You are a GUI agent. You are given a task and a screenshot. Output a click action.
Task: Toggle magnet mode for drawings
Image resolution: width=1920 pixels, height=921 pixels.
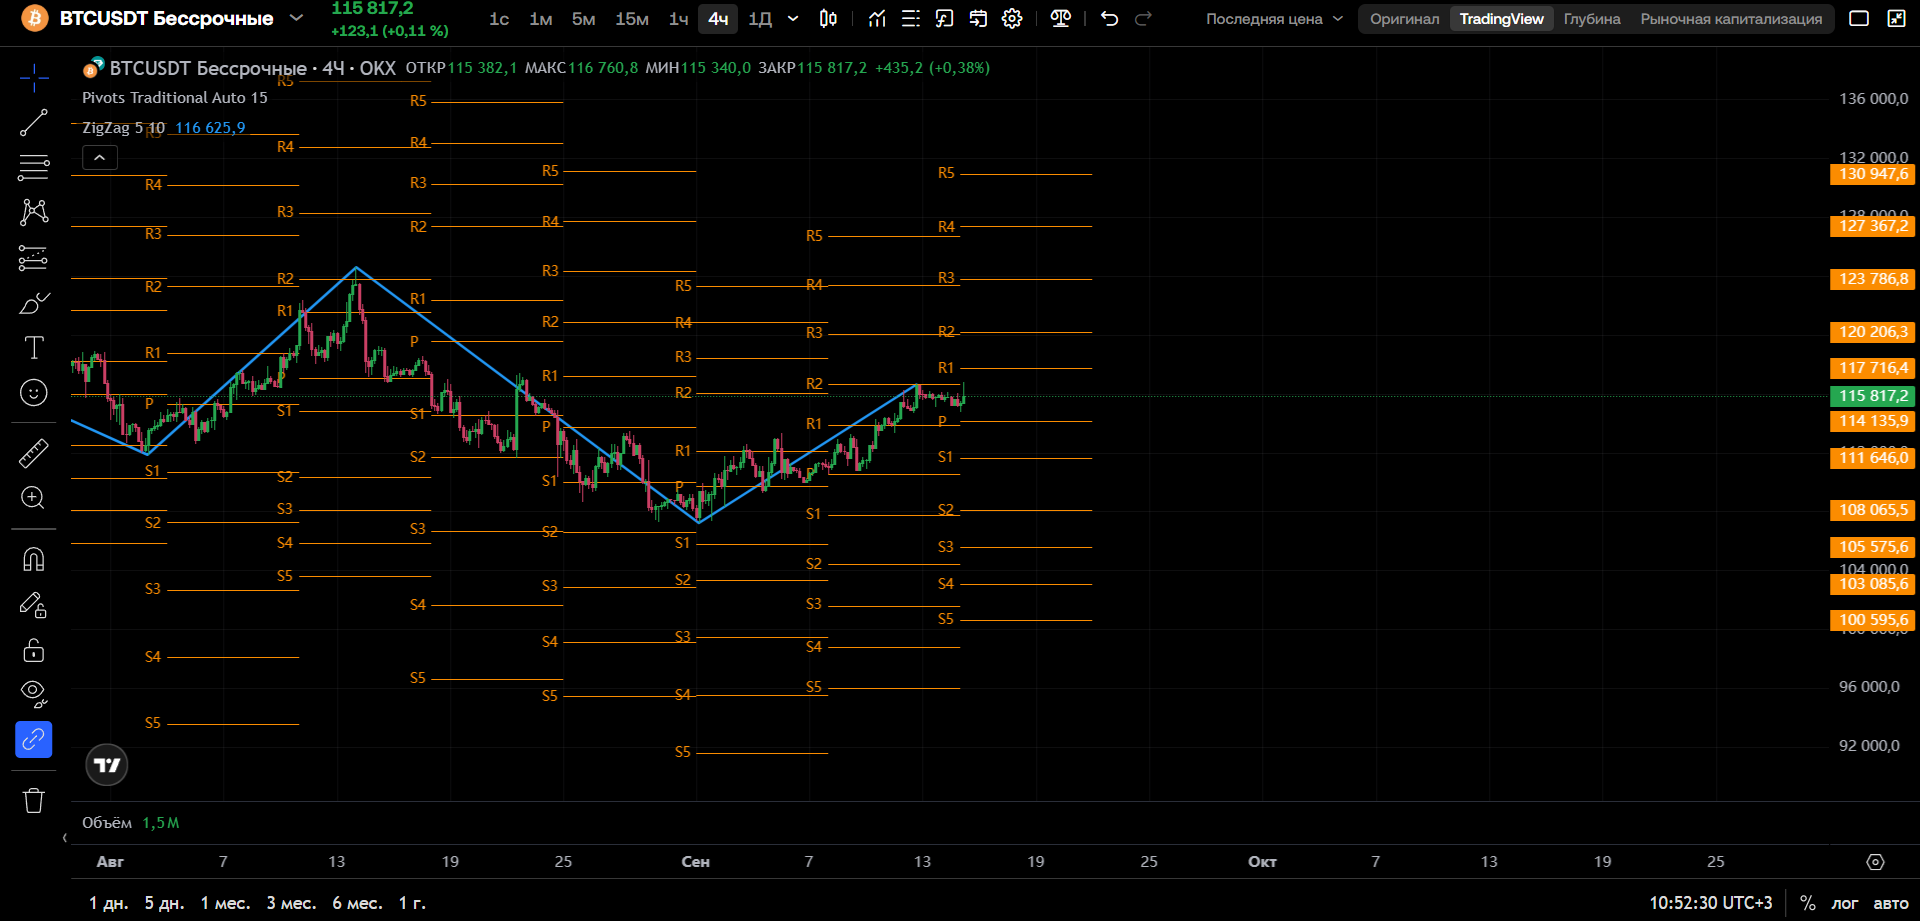34,559
